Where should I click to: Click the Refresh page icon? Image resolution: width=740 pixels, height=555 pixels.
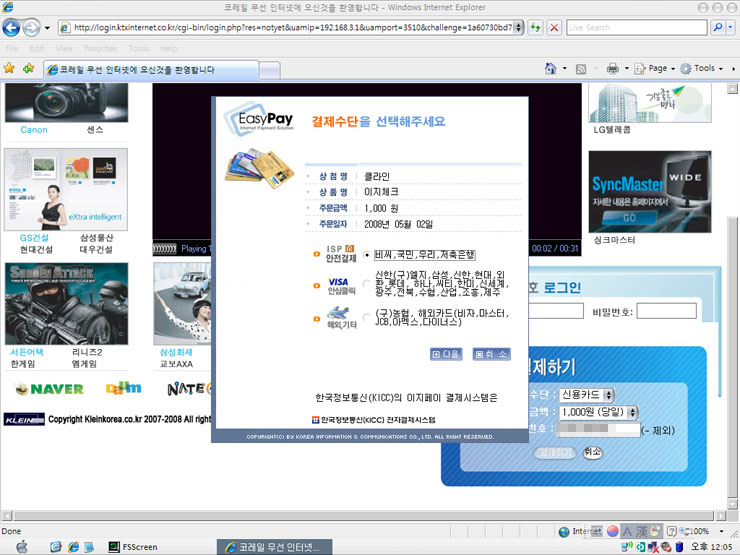pos(535,27)
